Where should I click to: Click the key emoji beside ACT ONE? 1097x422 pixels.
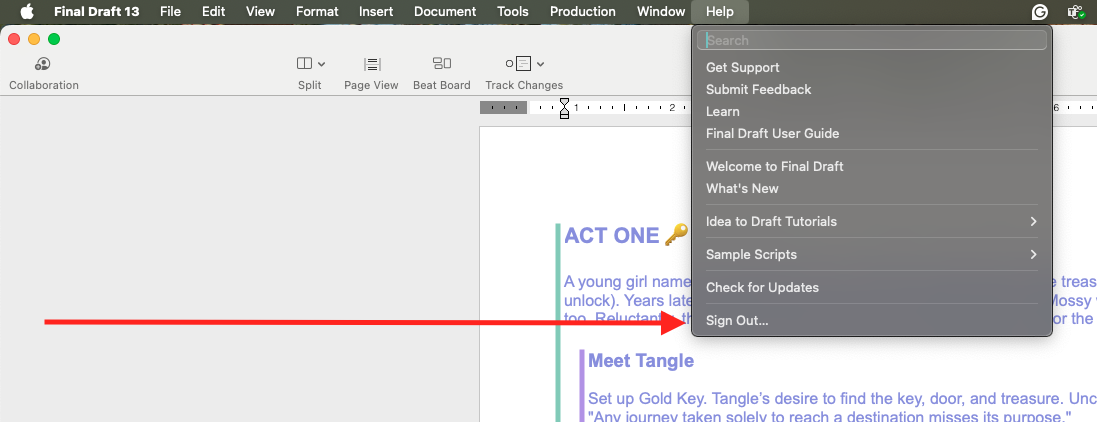pos(677,234)
